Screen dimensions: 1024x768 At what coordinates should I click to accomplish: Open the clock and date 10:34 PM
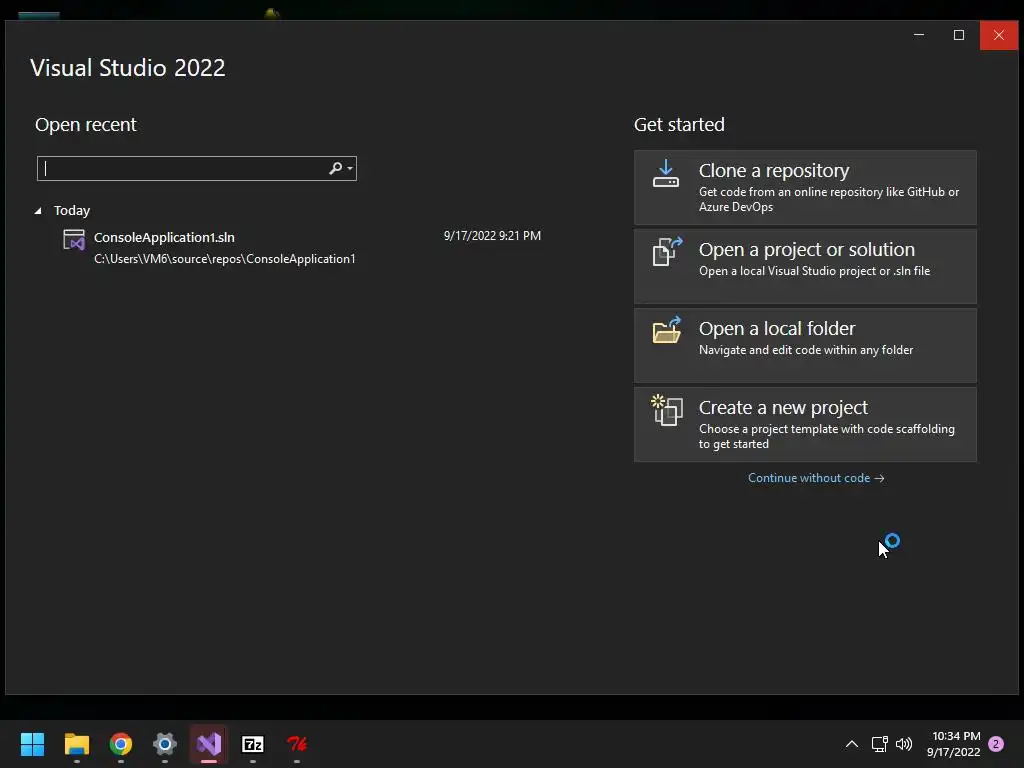pyautogui.click(x=953, y=744)
